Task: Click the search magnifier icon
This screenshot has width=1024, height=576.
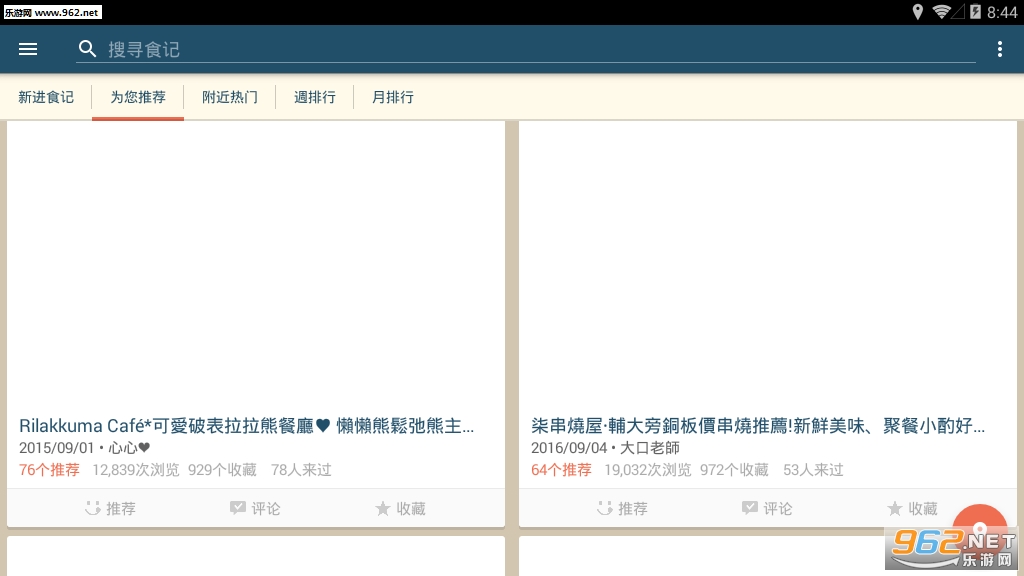Action: point(88,49)
